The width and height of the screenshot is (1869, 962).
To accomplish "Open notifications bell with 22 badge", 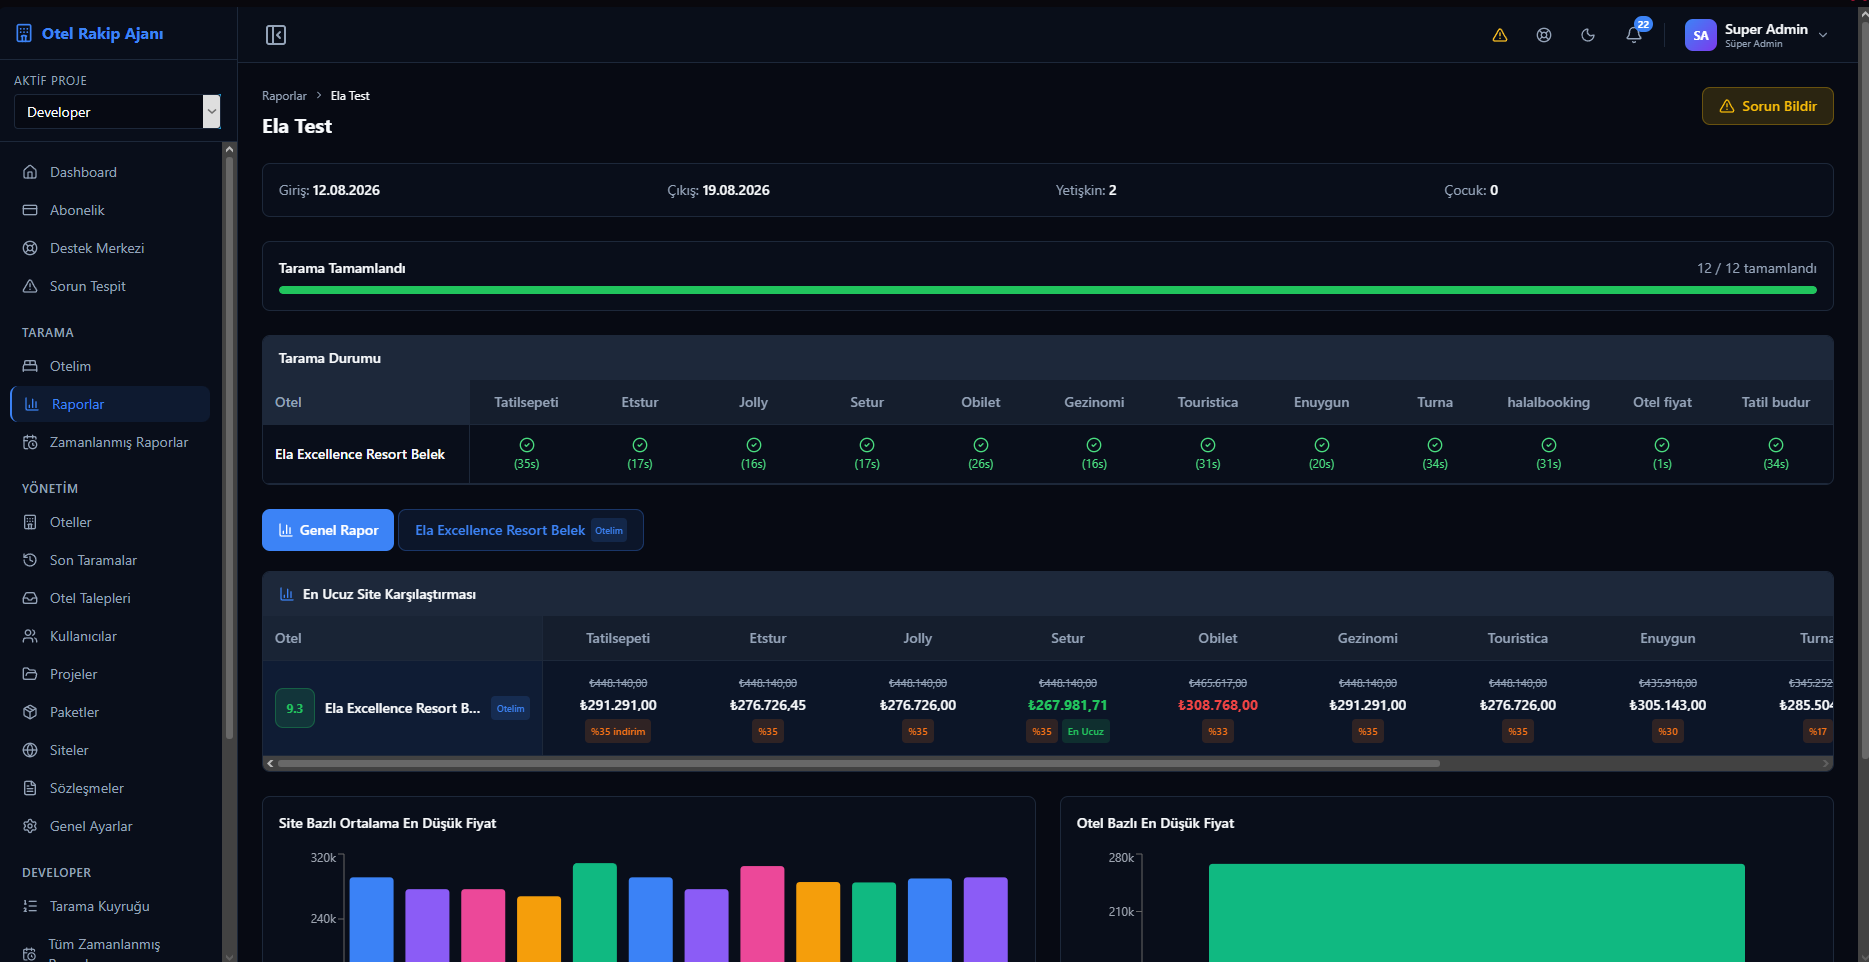I will (x=1634, y=35).
